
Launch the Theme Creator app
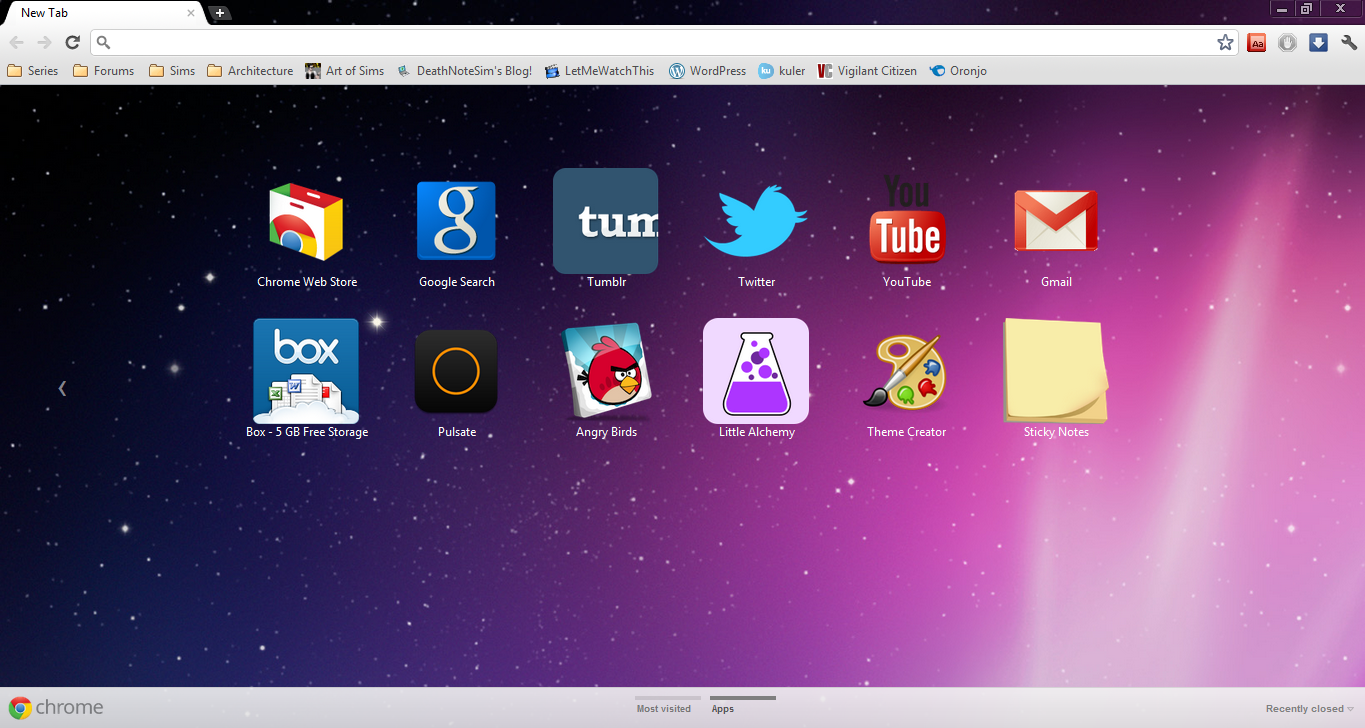point(906,371)
